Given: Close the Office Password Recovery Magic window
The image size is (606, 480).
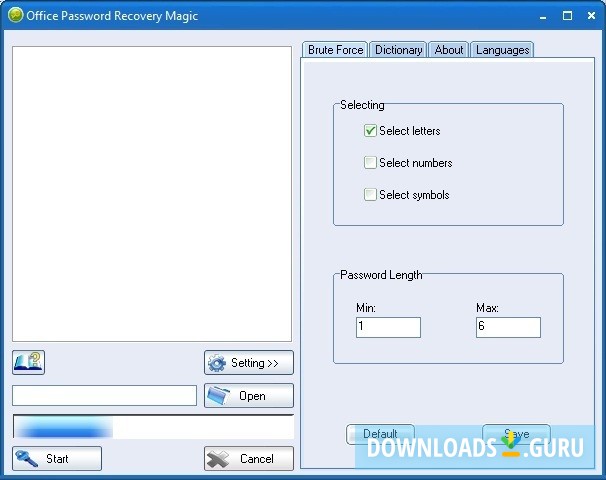Looking at the screenshot, I should (591, 16).
